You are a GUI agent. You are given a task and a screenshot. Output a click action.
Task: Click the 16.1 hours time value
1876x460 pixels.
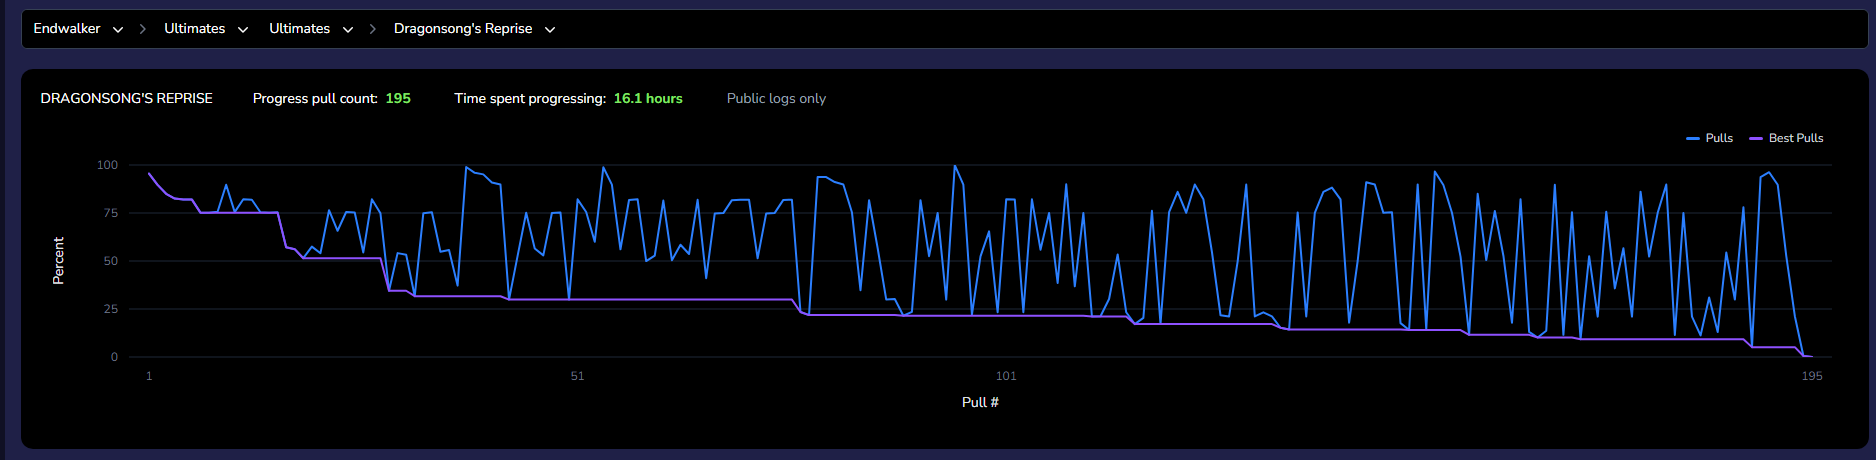[648, 98]
